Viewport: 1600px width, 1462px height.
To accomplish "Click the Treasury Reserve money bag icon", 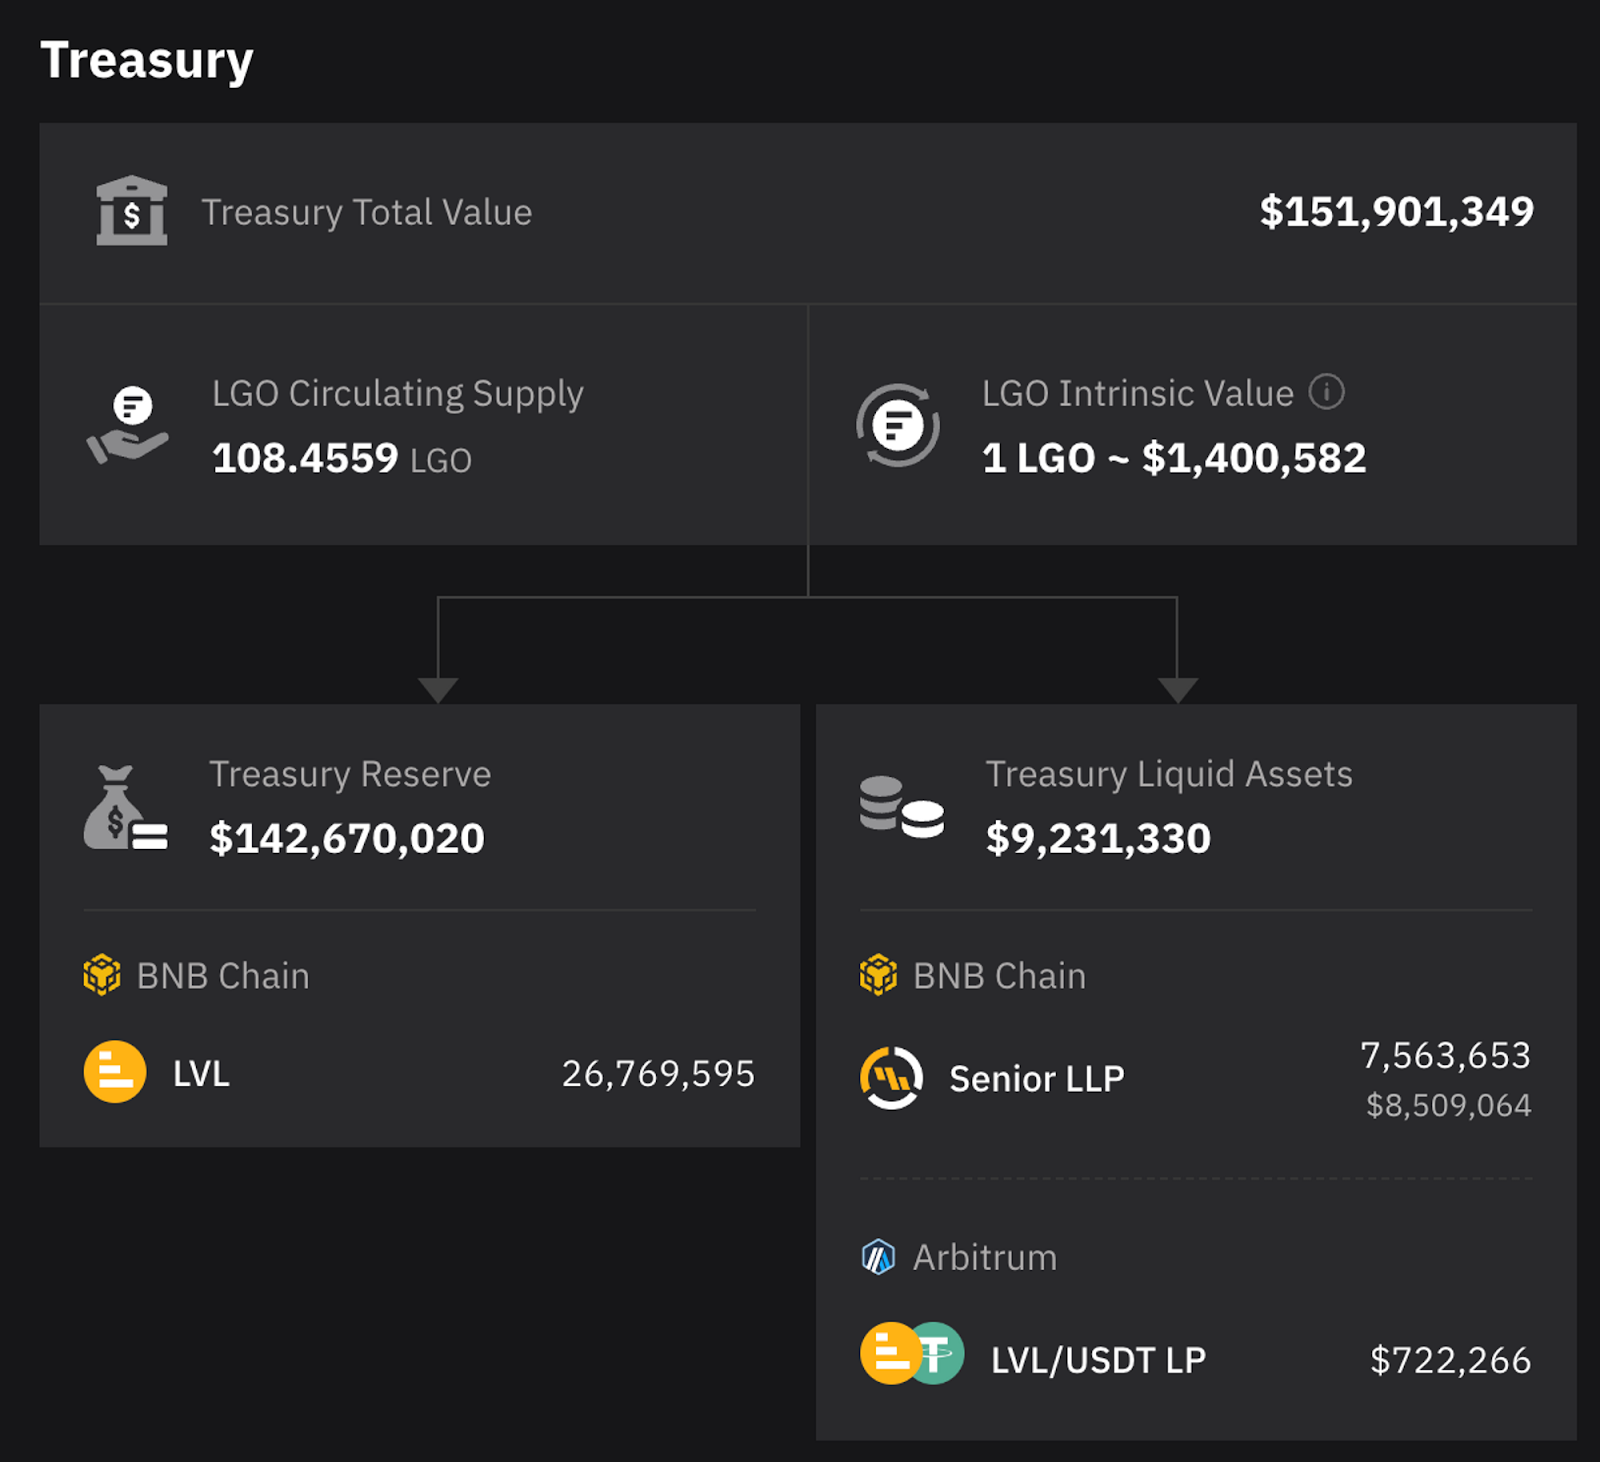I will (125, 809).
